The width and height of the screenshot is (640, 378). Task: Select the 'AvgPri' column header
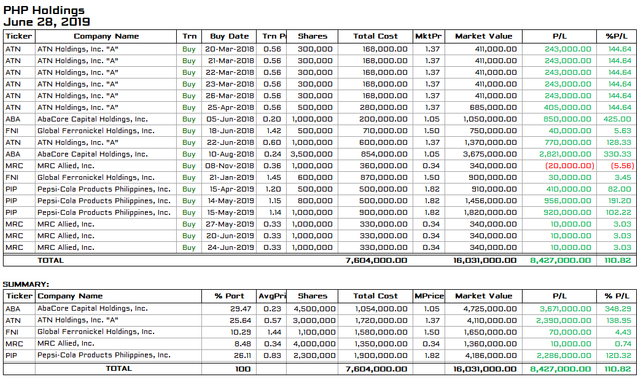[272, 296]
